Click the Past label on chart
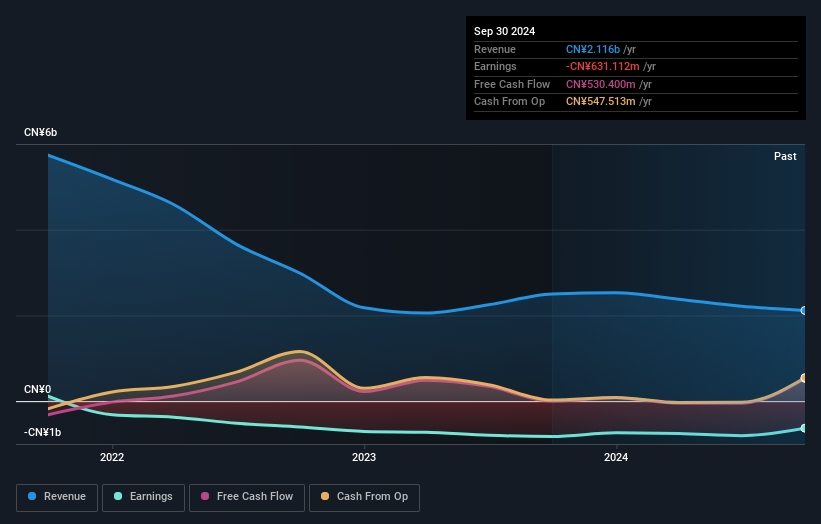 point(785,156)
